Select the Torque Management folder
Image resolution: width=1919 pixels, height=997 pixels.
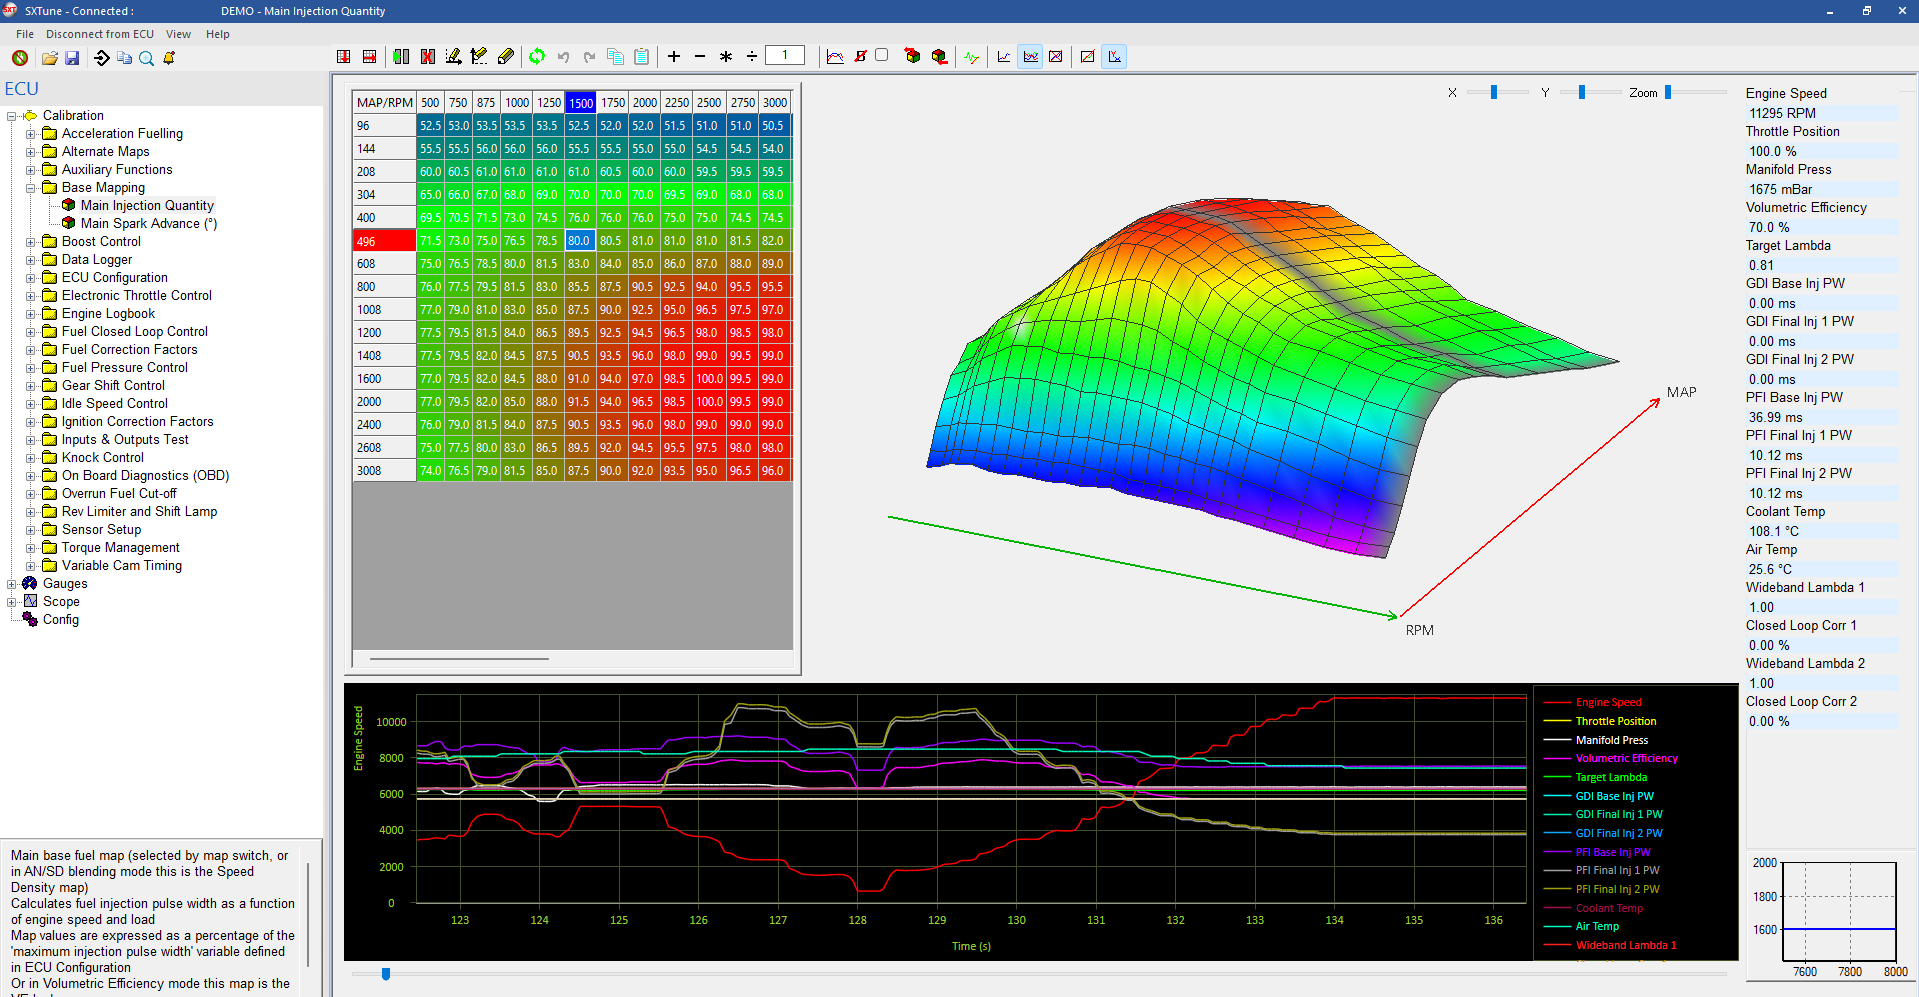point(121,548)
